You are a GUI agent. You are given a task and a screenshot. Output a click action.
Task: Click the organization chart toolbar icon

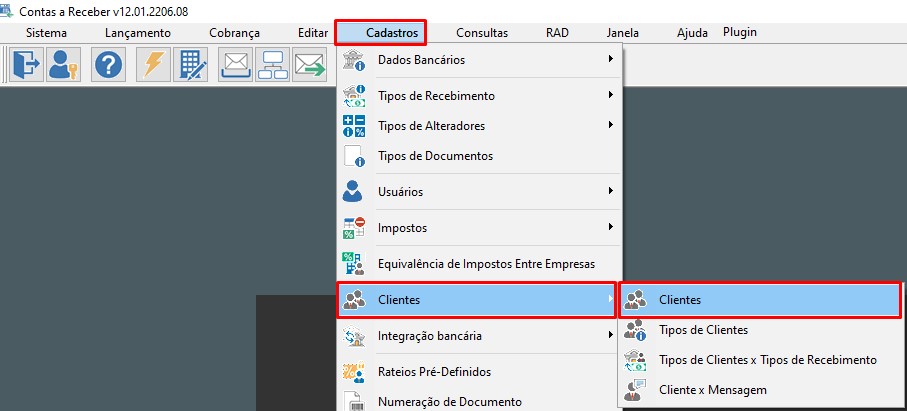pyautogui.click(x=272, y=64)
